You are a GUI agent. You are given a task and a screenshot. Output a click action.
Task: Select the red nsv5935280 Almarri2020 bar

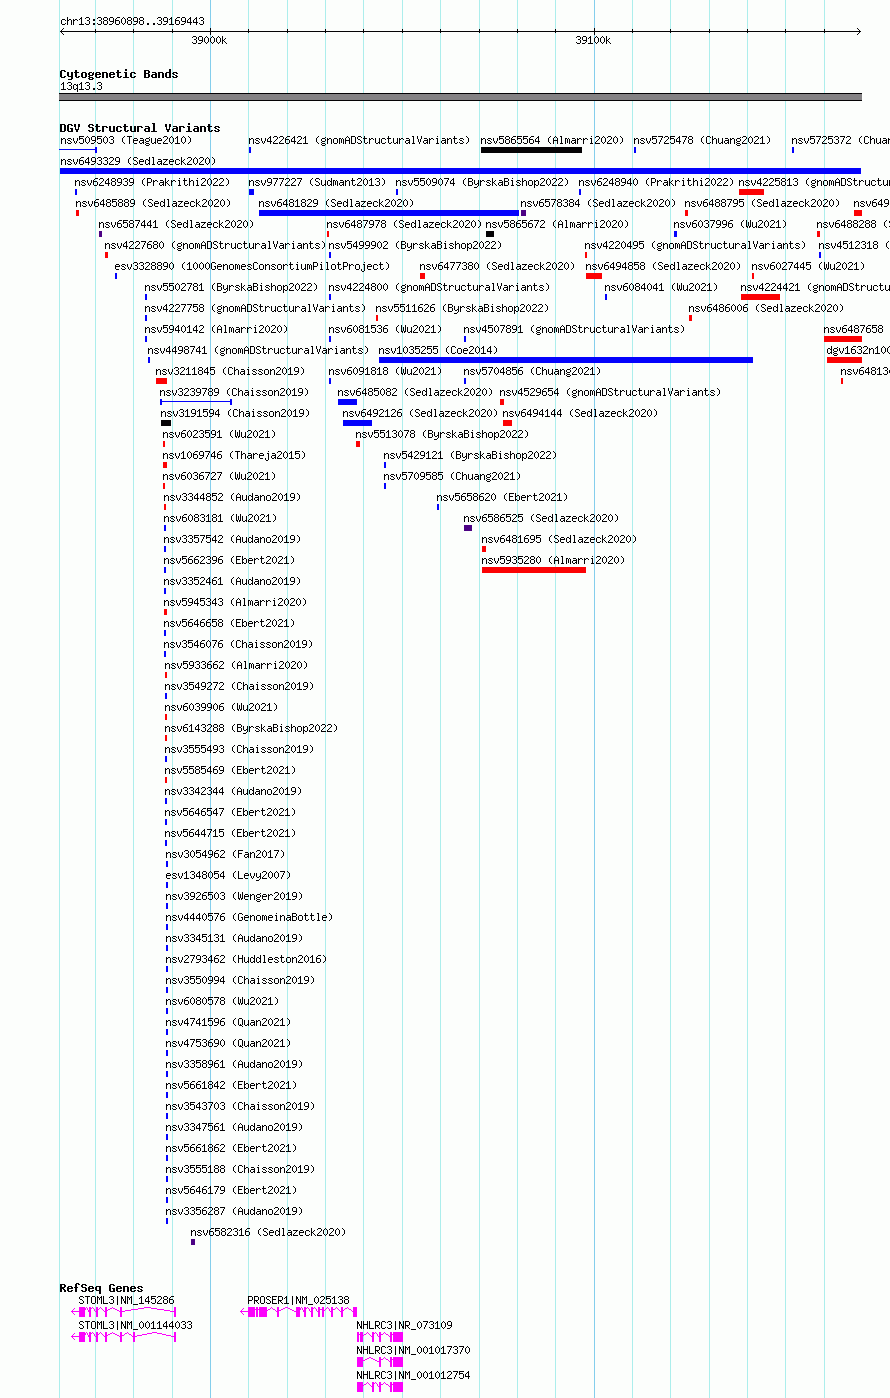coord(534,570)
